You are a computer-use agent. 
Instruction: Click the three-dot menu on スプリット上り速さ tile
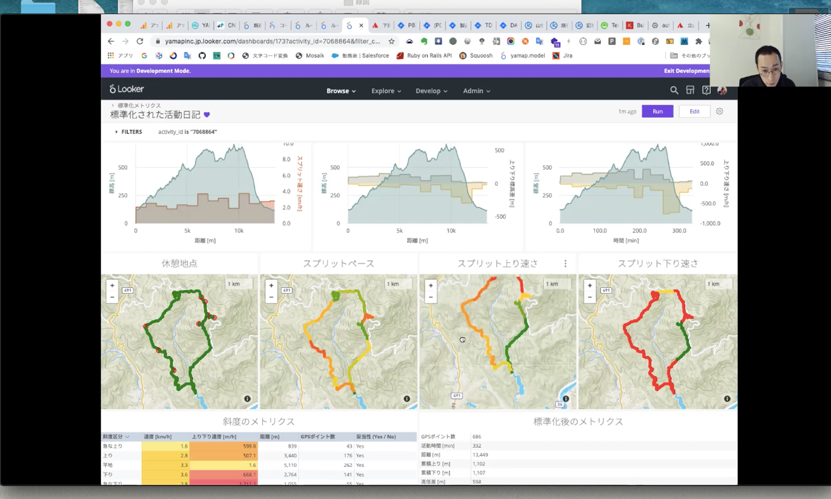point(565,263)
